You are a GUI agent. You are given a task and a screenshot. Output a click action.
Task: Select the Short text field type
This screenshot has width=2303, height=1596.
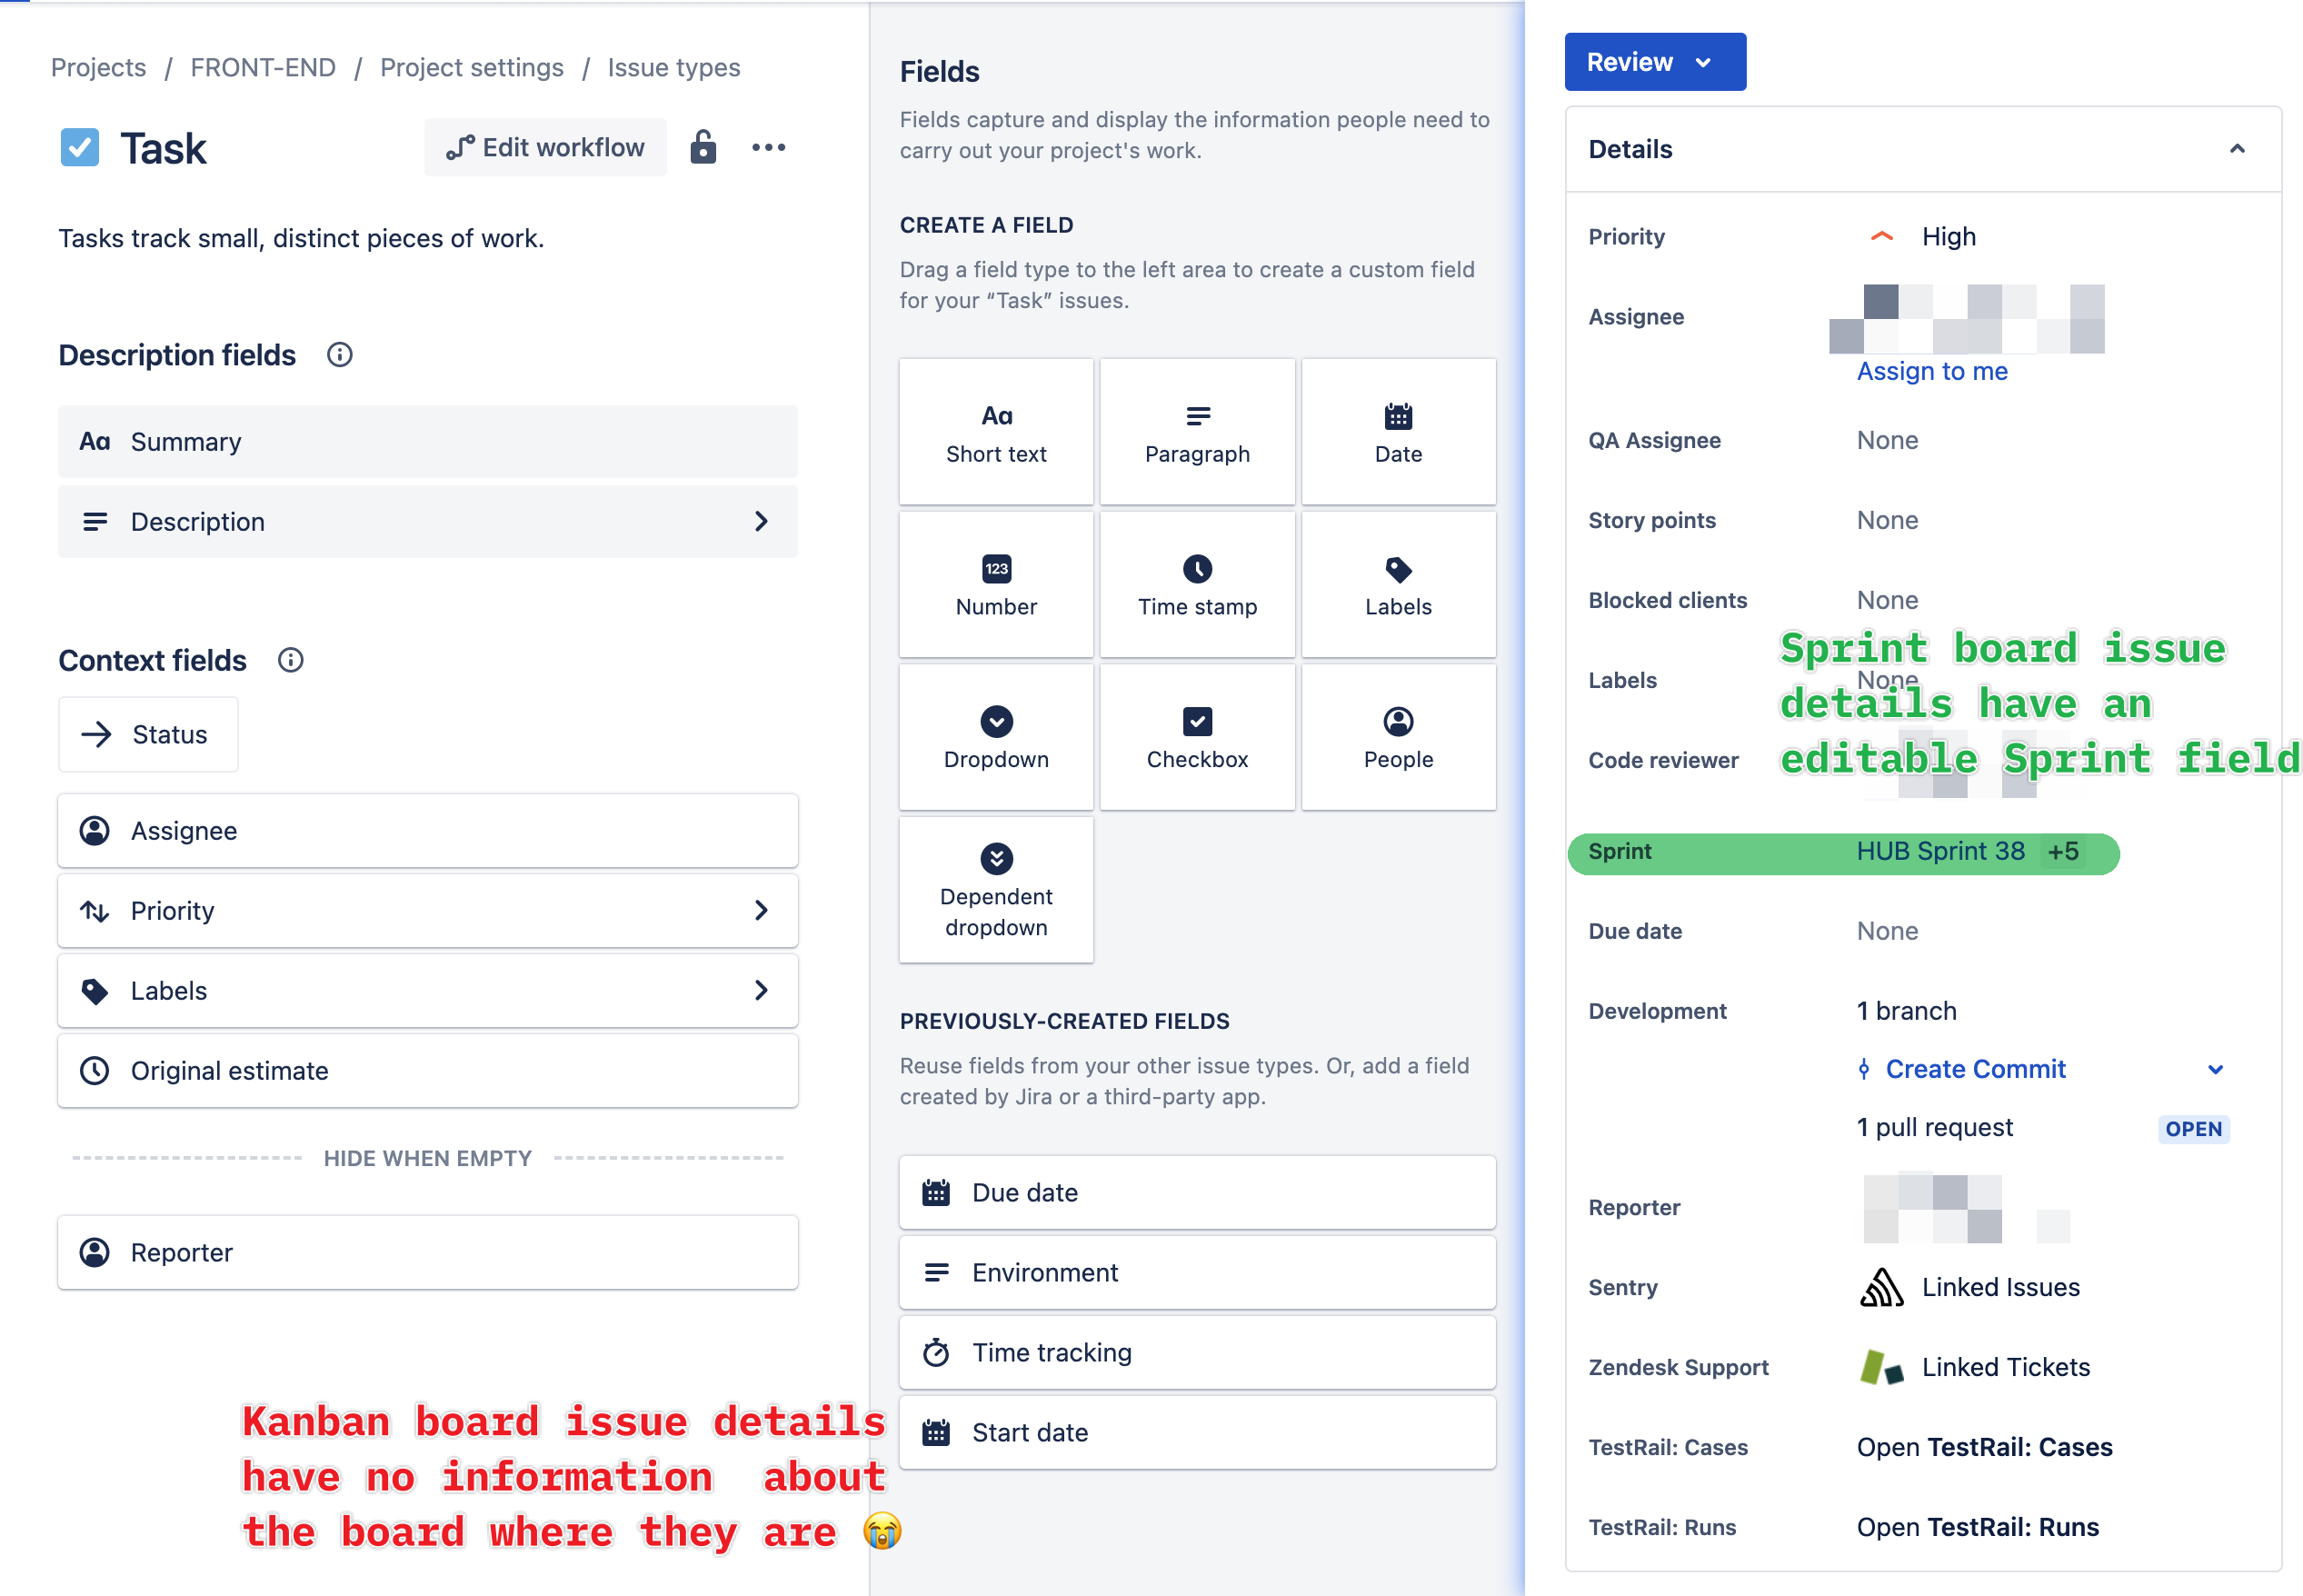[996, 432]
